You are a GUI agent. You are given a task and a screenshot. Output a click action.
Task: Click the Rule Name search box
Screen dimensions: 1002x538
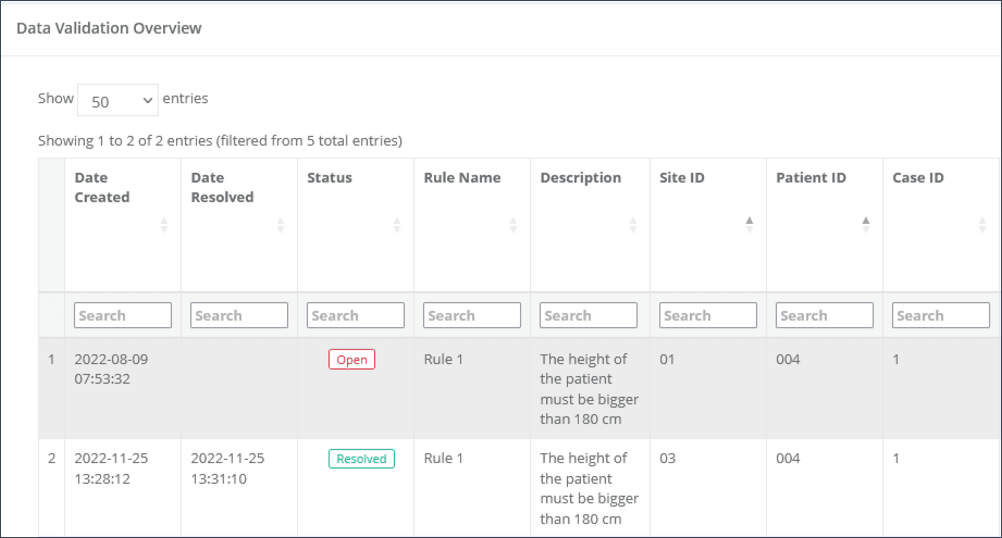tap(472, 315)
